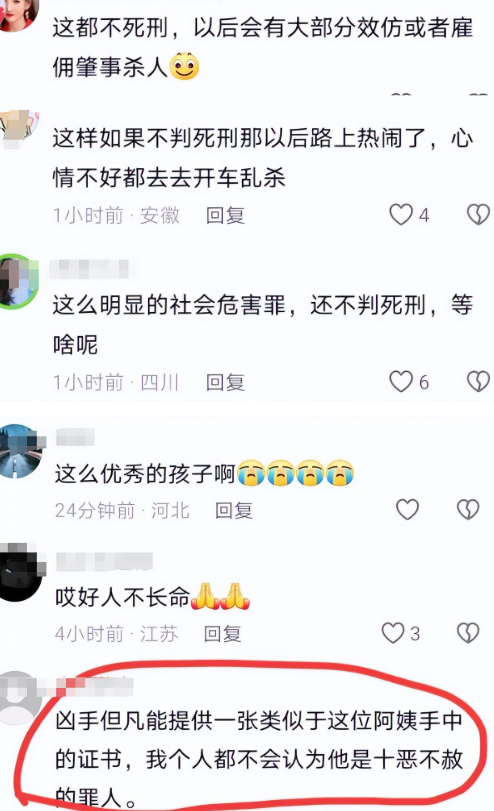Tap broken heart on the Sichuan comment
The width and height of the screenshot is (494, 811).
(478, 382)
